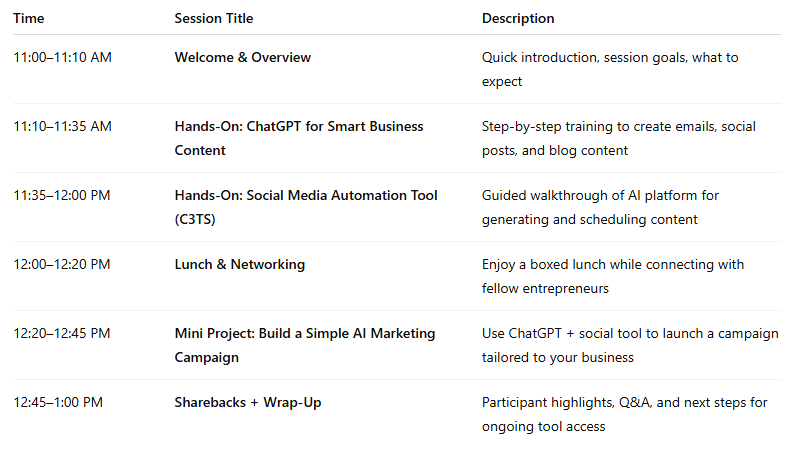Click the Sharebacks + Wrap-Up session title
The image size is (797, 462).
[x=247, y=403]
